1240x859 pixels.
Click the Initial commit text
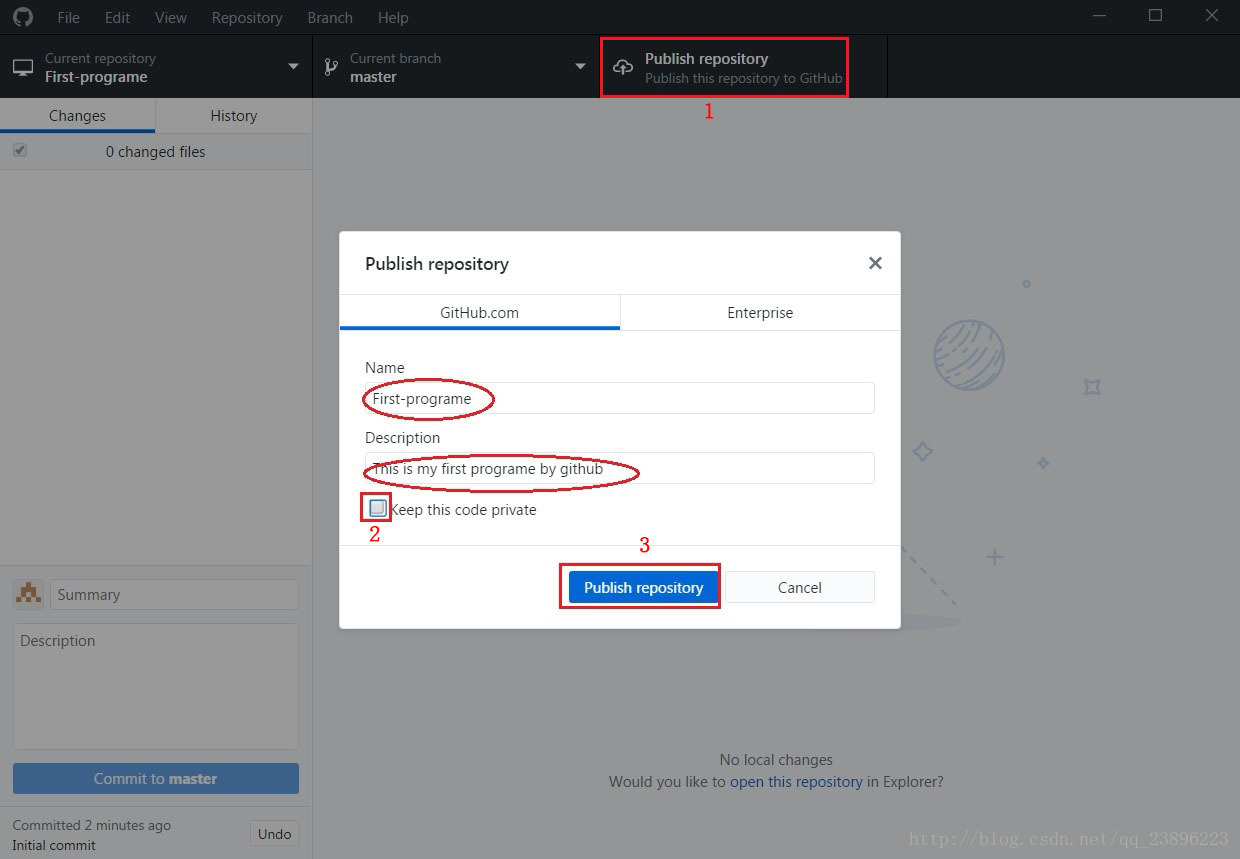click(54, 845)
